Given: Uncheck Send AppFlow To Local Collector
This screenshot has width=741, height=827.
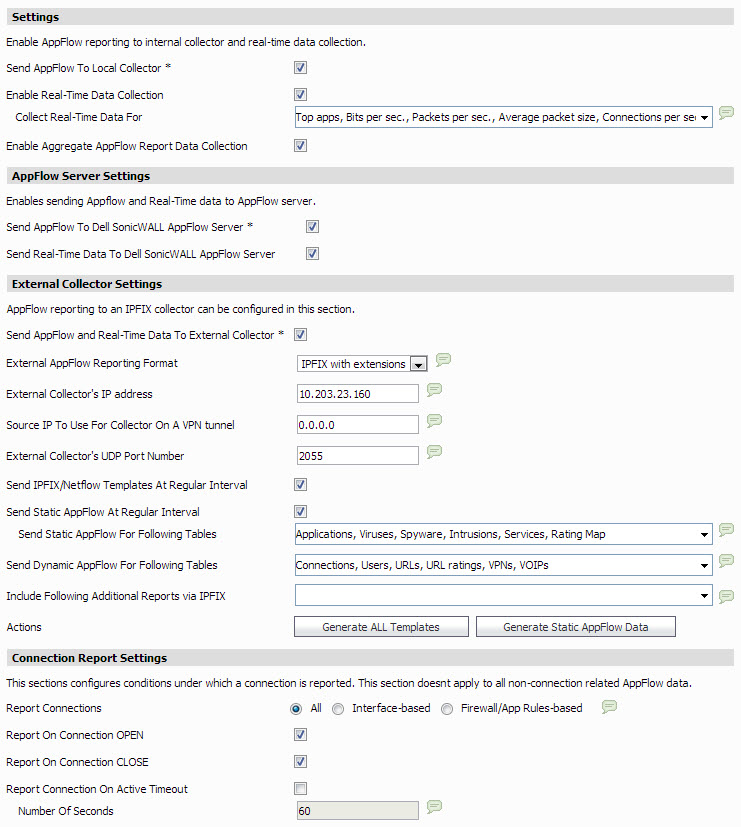Looking at the screenshot, I should coord(301,68).
